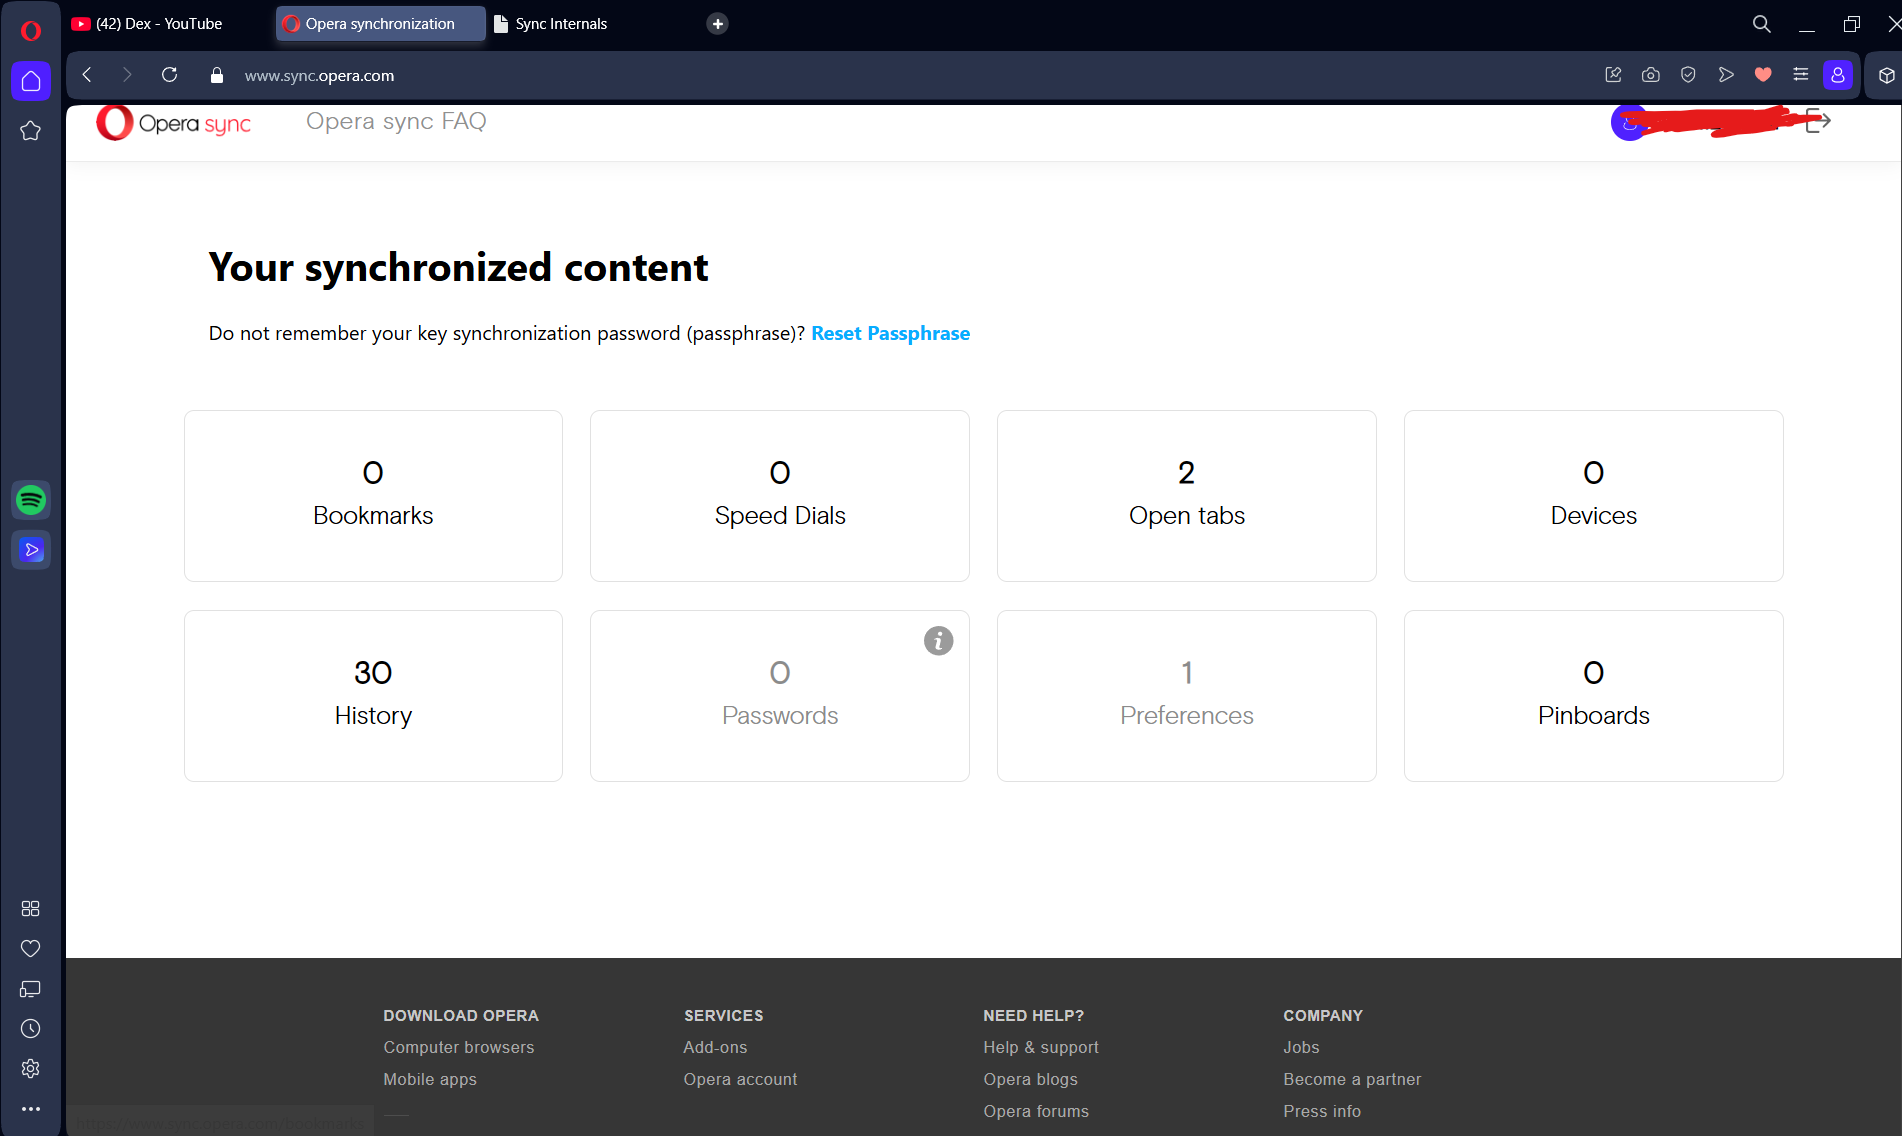Open sidebar settings gear icon
The height and width of the screenshot is (1136, 1902).
(30, 1068)
